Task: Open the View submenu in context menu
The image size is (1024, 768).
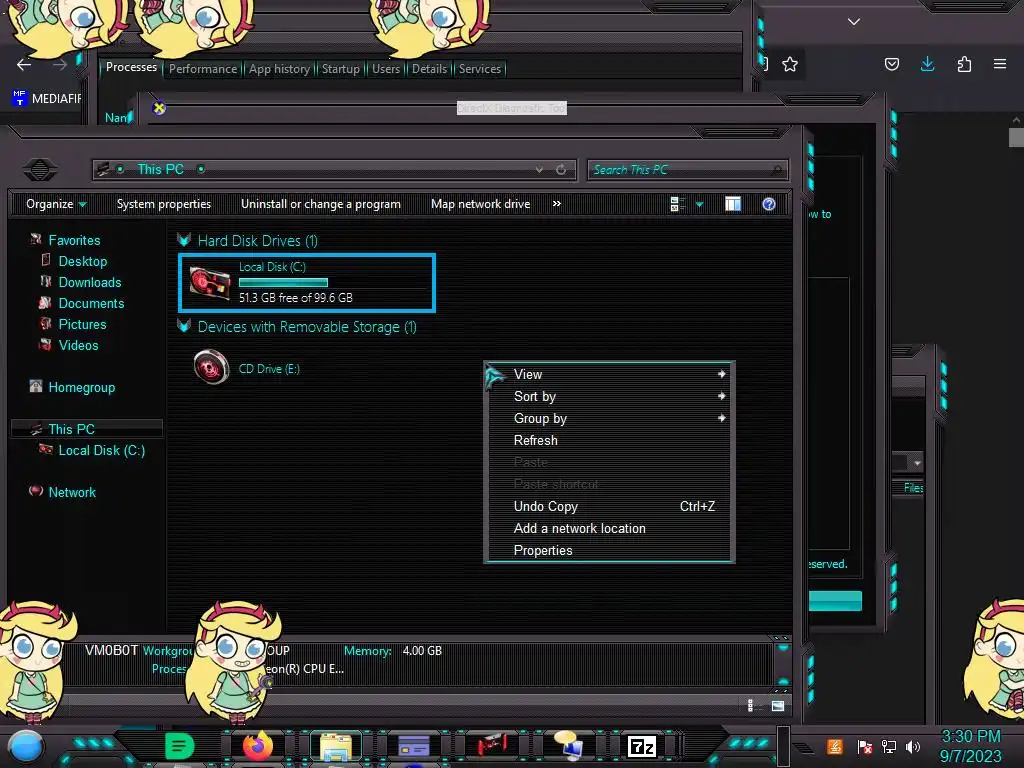Action: pos(609,374)
